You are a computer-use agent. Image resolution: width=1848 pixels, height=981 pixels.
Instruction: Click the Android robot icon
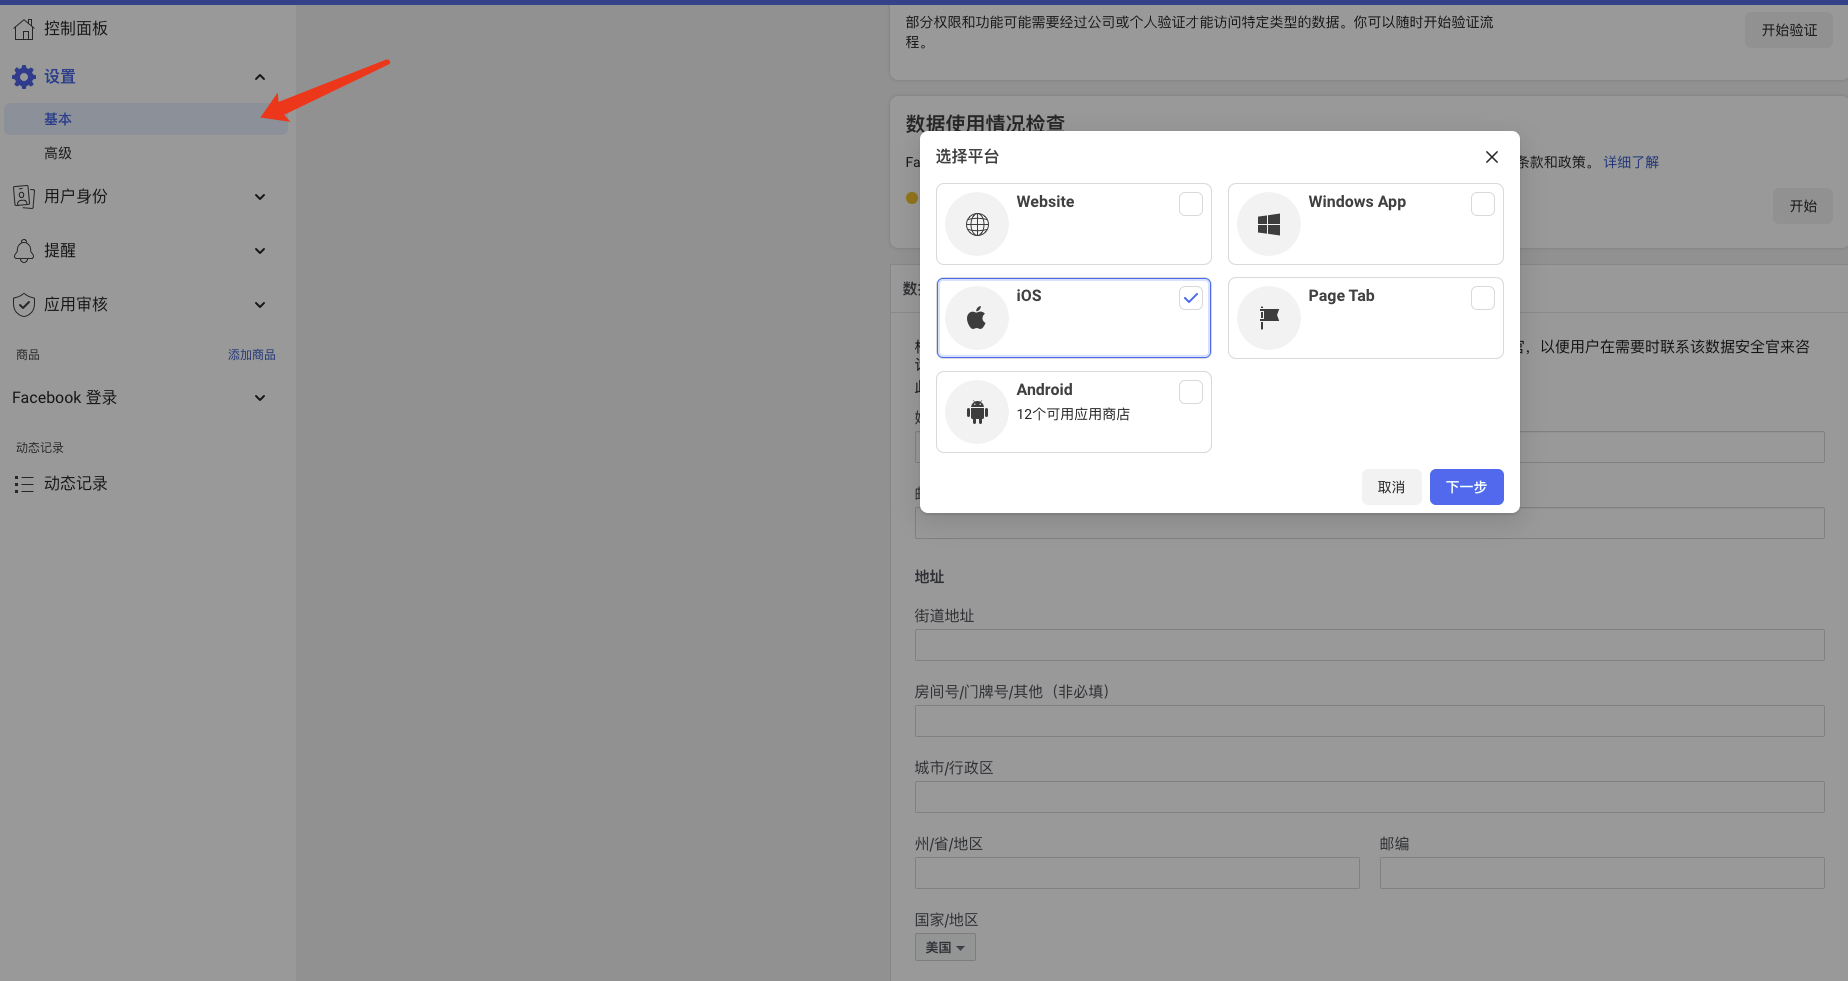tap(977, 412)
